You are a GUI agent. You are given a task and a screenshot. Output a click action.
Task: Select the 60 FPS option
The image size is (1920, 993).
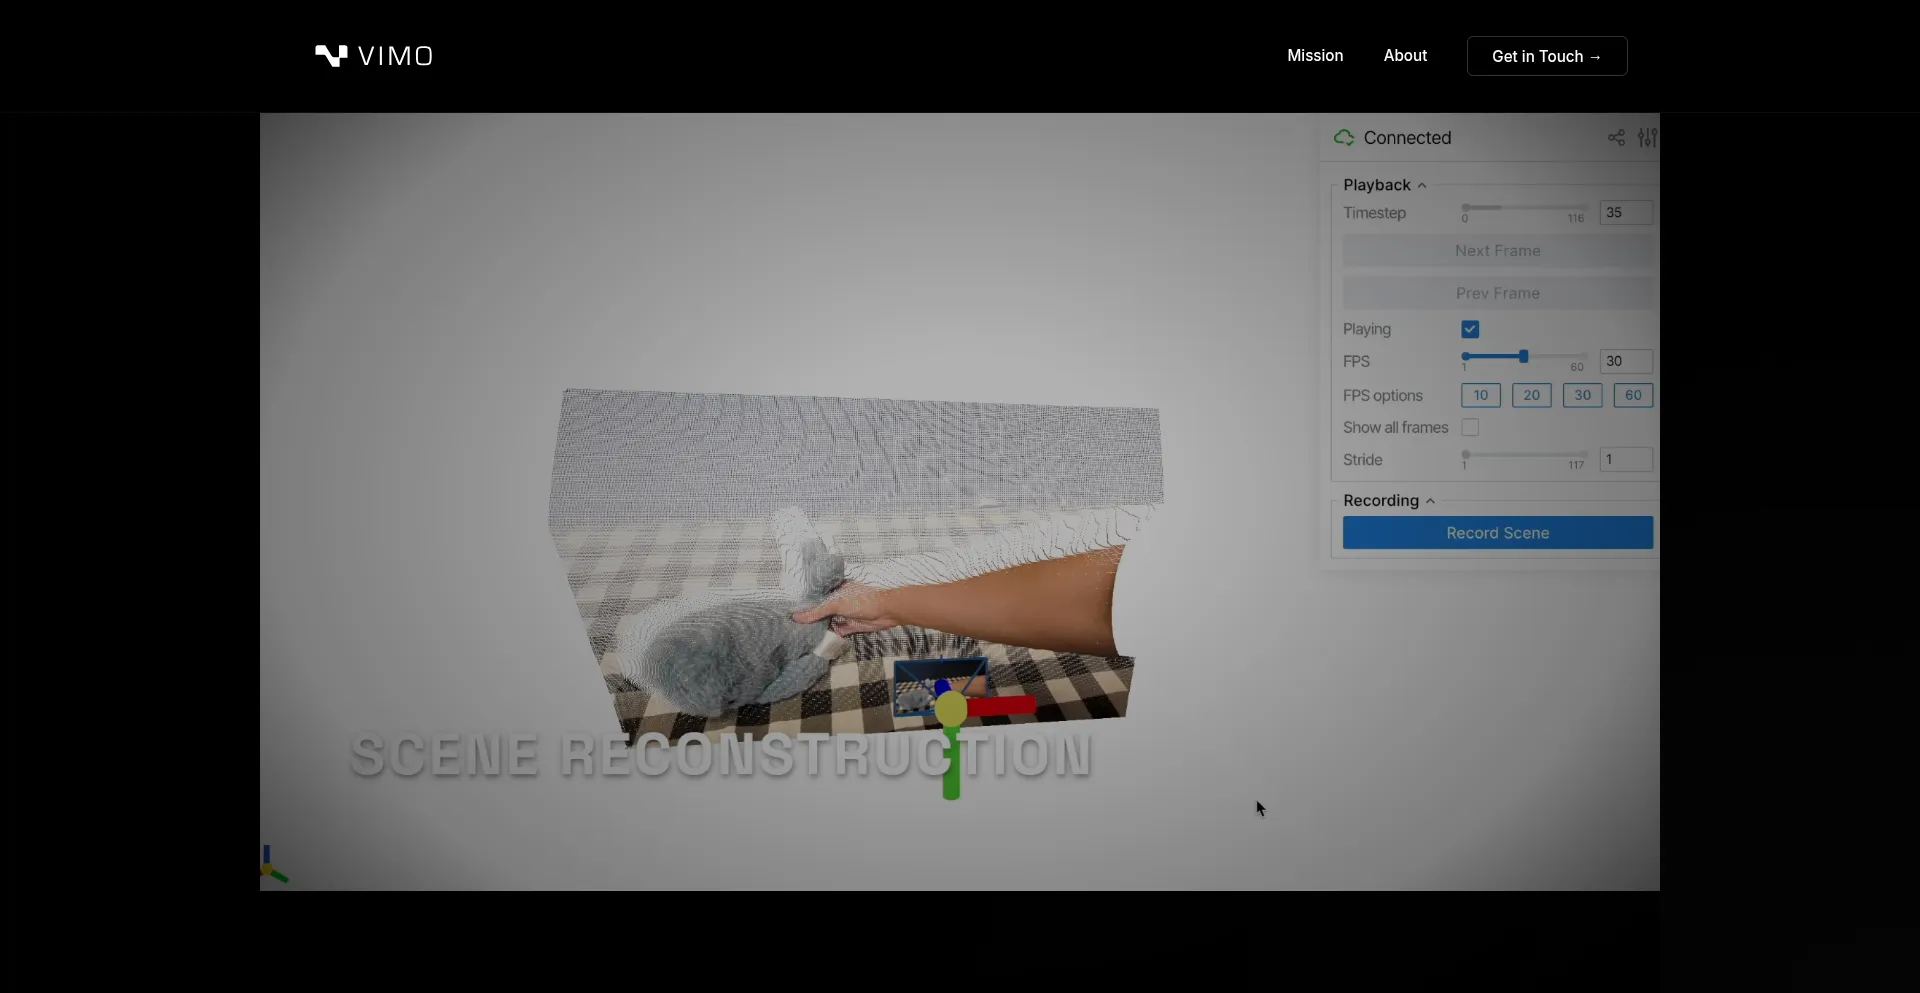[x=1633, y=395]
